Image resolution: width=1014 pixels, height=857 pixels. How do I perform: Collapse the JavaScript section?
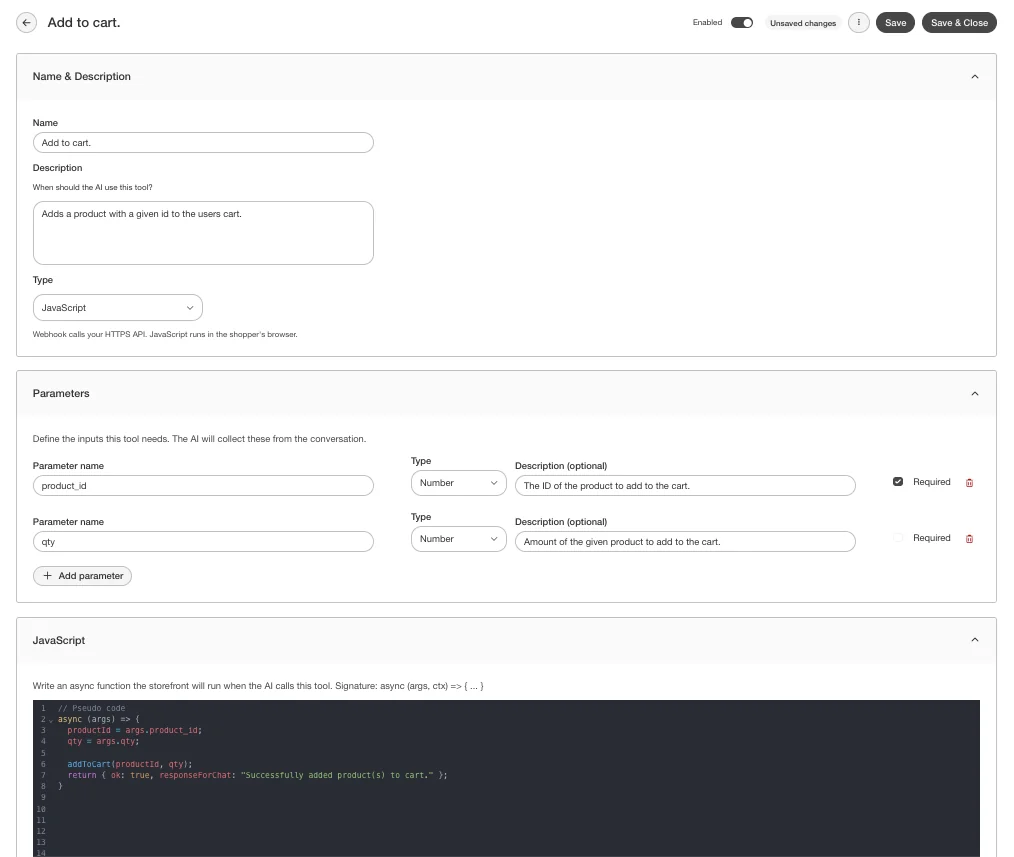point(975,640)
